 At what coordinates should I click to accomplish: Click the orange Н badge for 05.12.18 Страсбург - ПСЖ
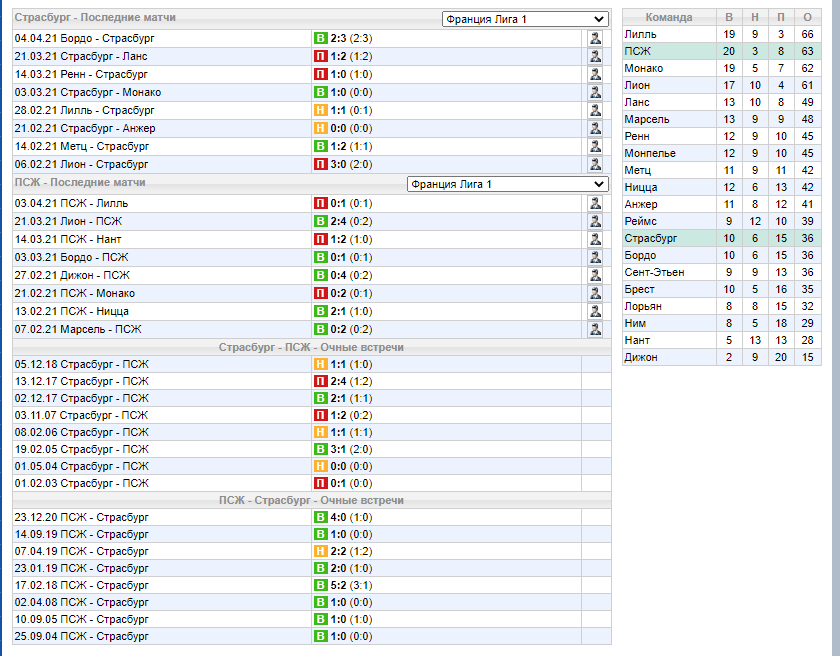coord(320,364)
